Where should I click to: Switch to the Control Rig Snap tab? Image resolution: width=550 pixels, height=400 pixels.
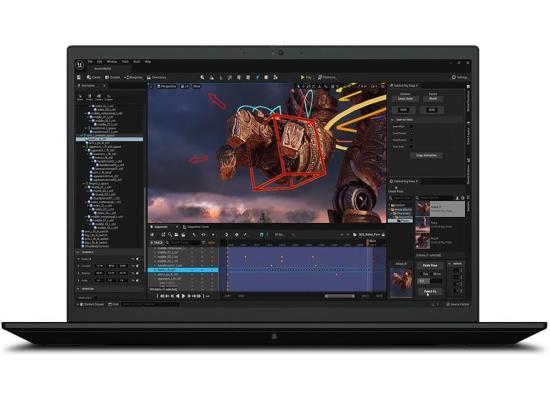[404, 86]
